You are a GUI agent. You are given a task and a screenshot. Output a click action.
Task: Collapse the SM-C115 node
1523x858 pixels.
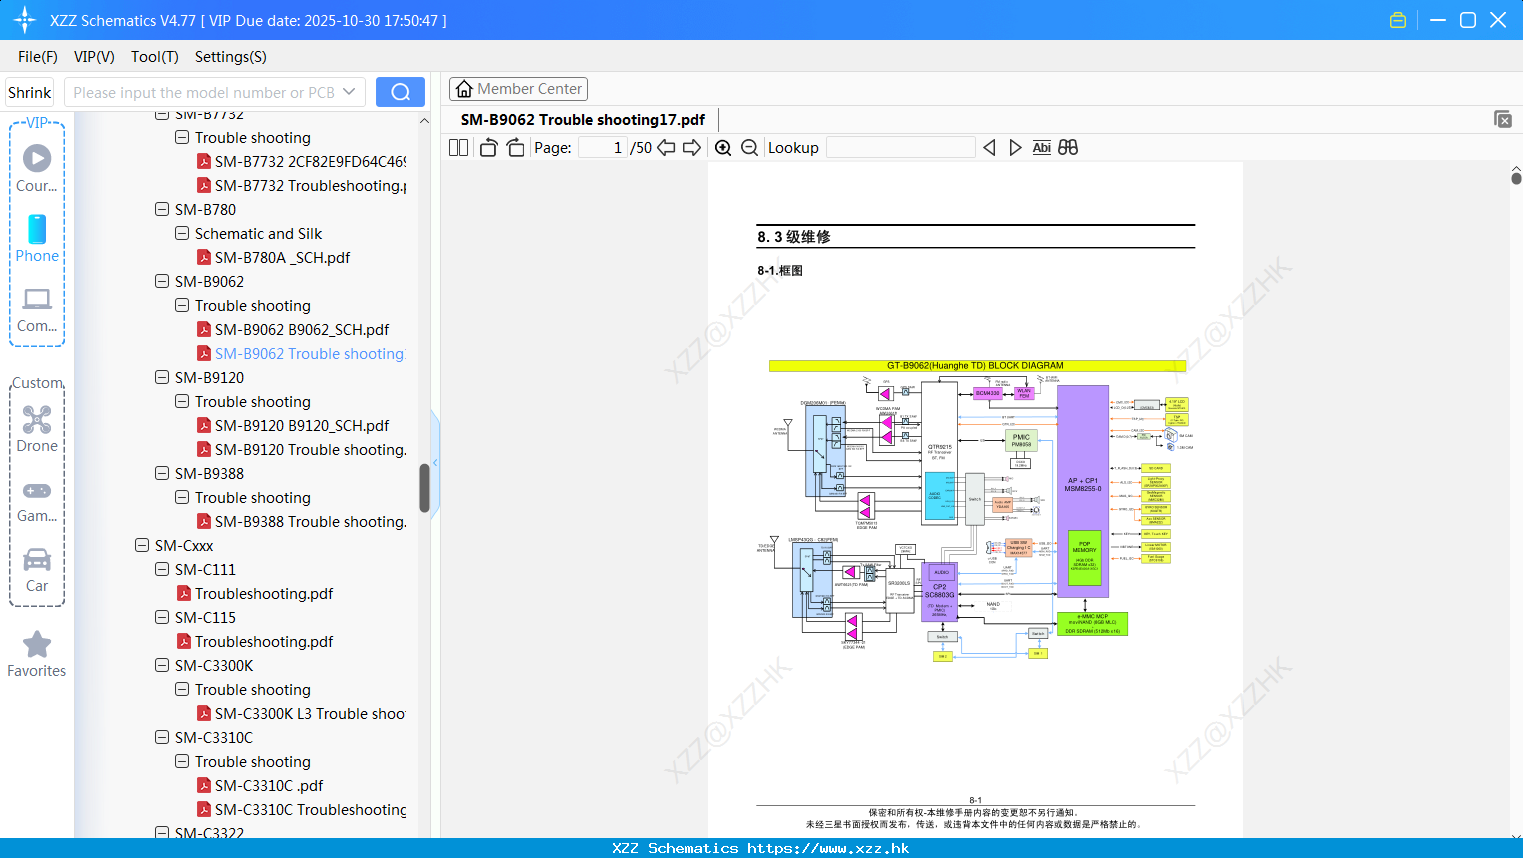click(162, 617)
